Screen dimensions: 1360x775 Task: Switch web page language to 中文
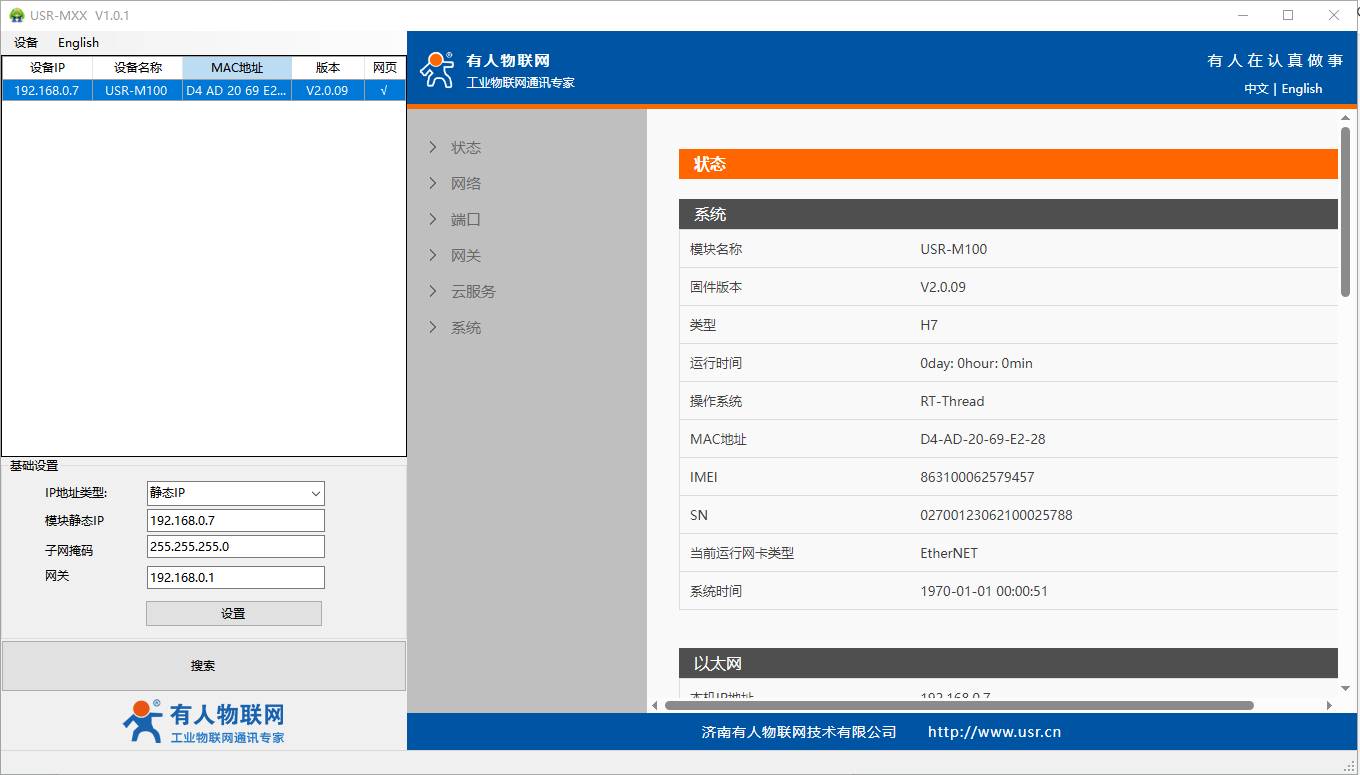pos(1256,89)
